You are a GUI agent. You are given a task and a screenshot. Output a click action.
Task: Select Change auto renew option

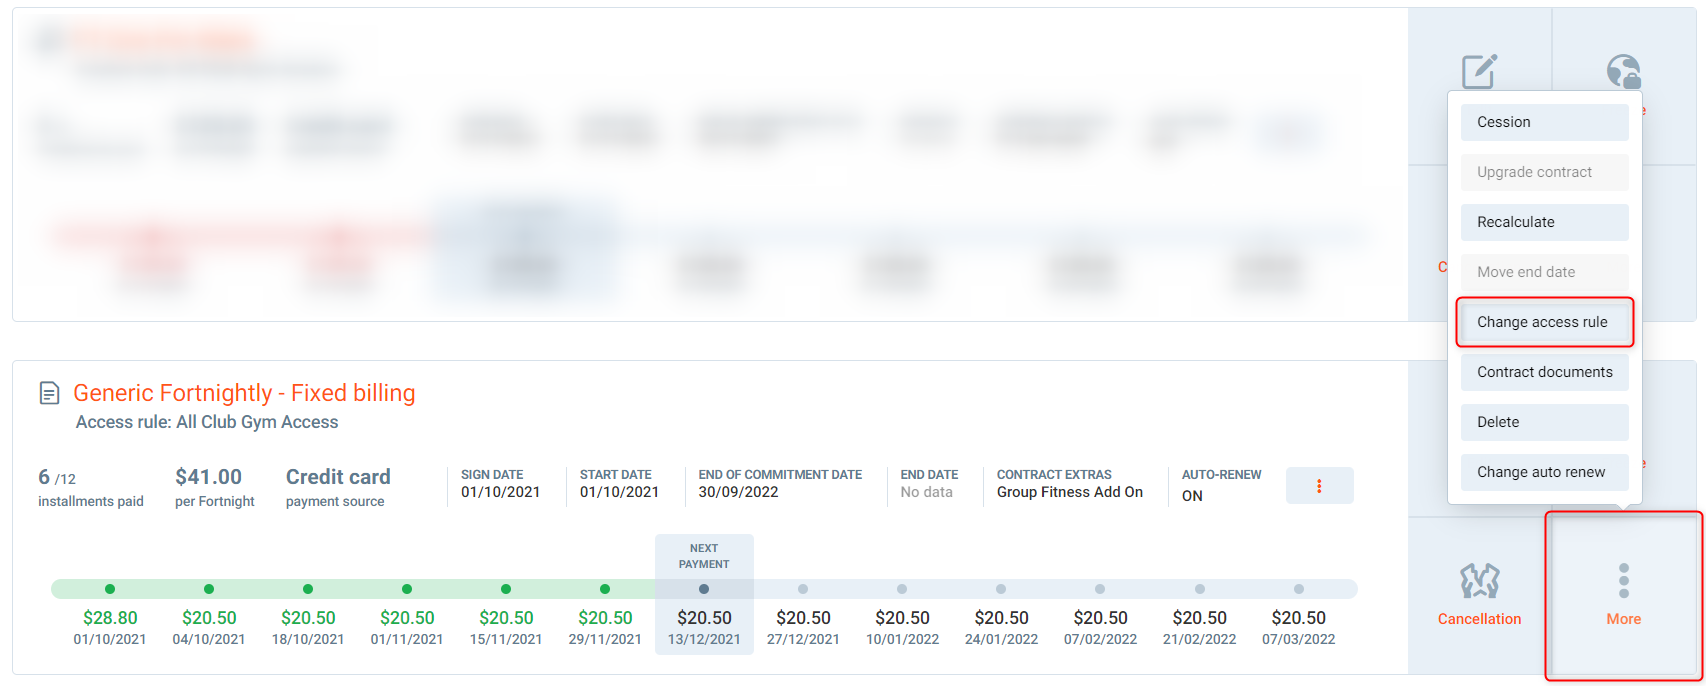click(x=1544, y=472)
